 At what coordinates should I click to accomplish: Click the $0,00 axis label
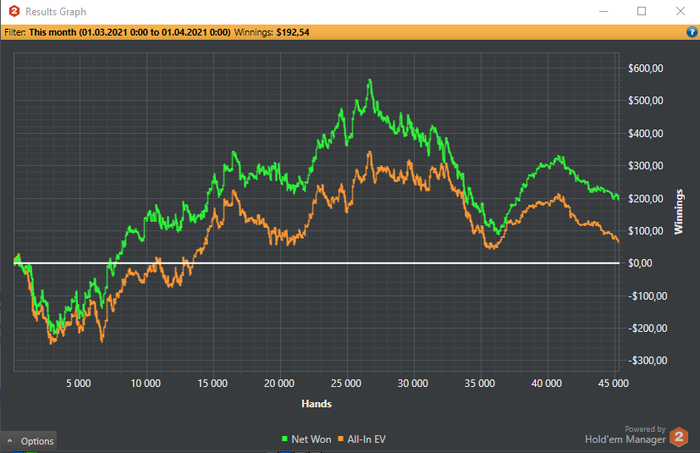640,263
